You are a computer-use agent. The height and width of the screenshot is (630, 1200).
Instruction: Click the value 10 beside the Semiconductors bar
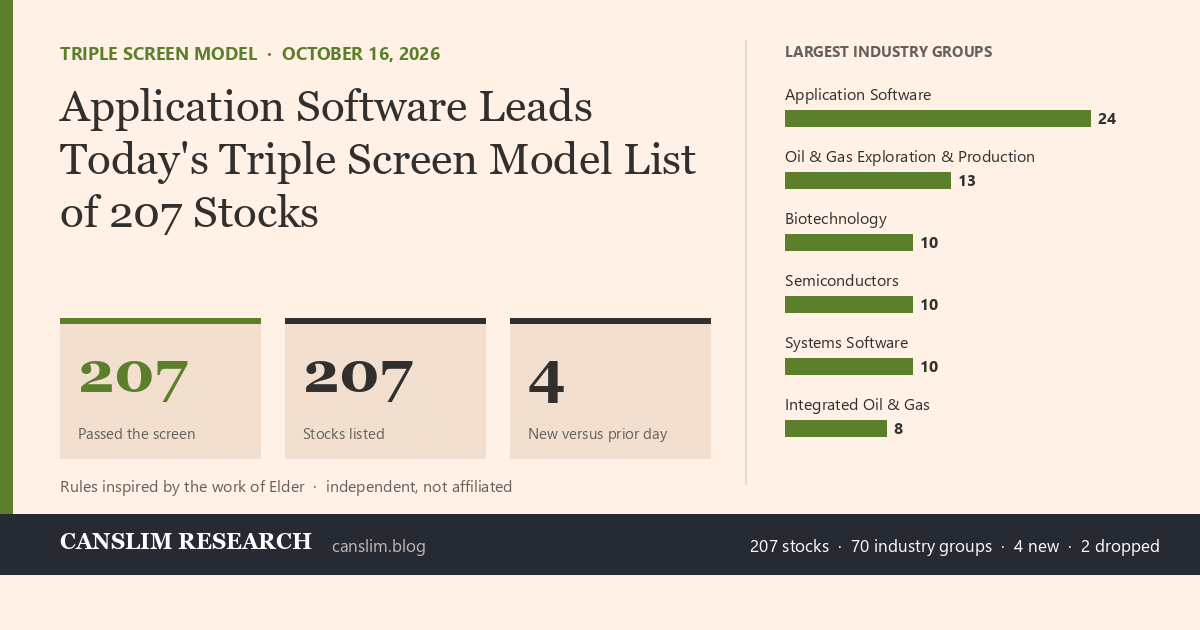929,305
